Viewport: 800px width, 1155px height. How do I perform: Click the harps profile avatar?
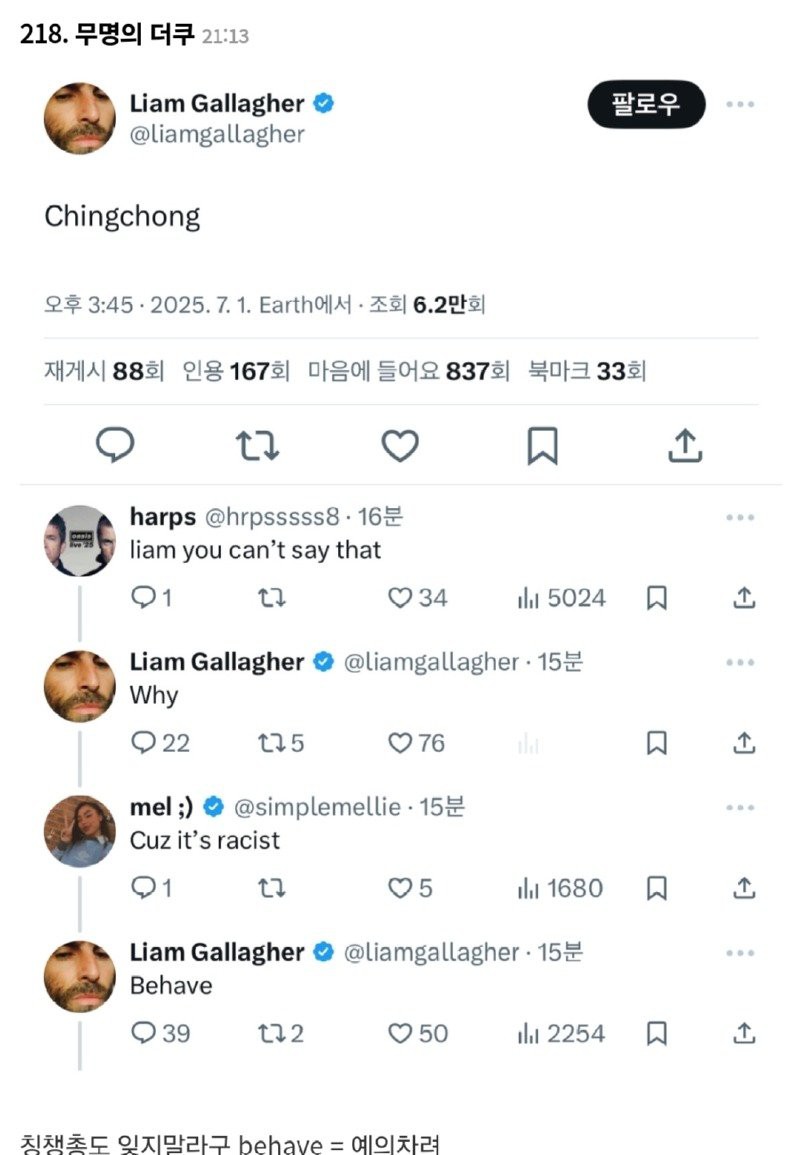pos(80,541)
